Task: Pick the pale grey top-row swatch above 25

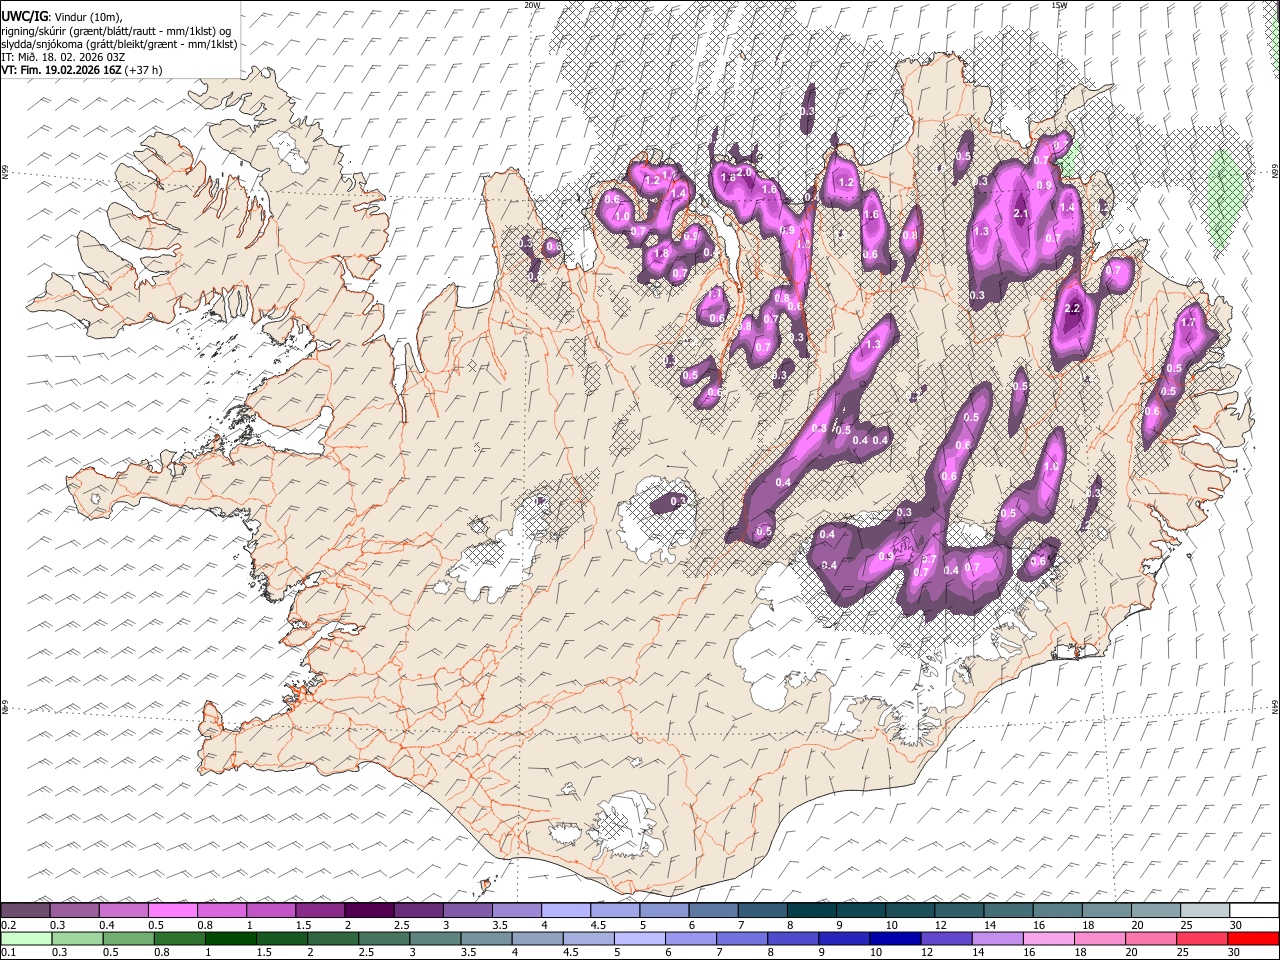Action: (x=1204, y=911)
